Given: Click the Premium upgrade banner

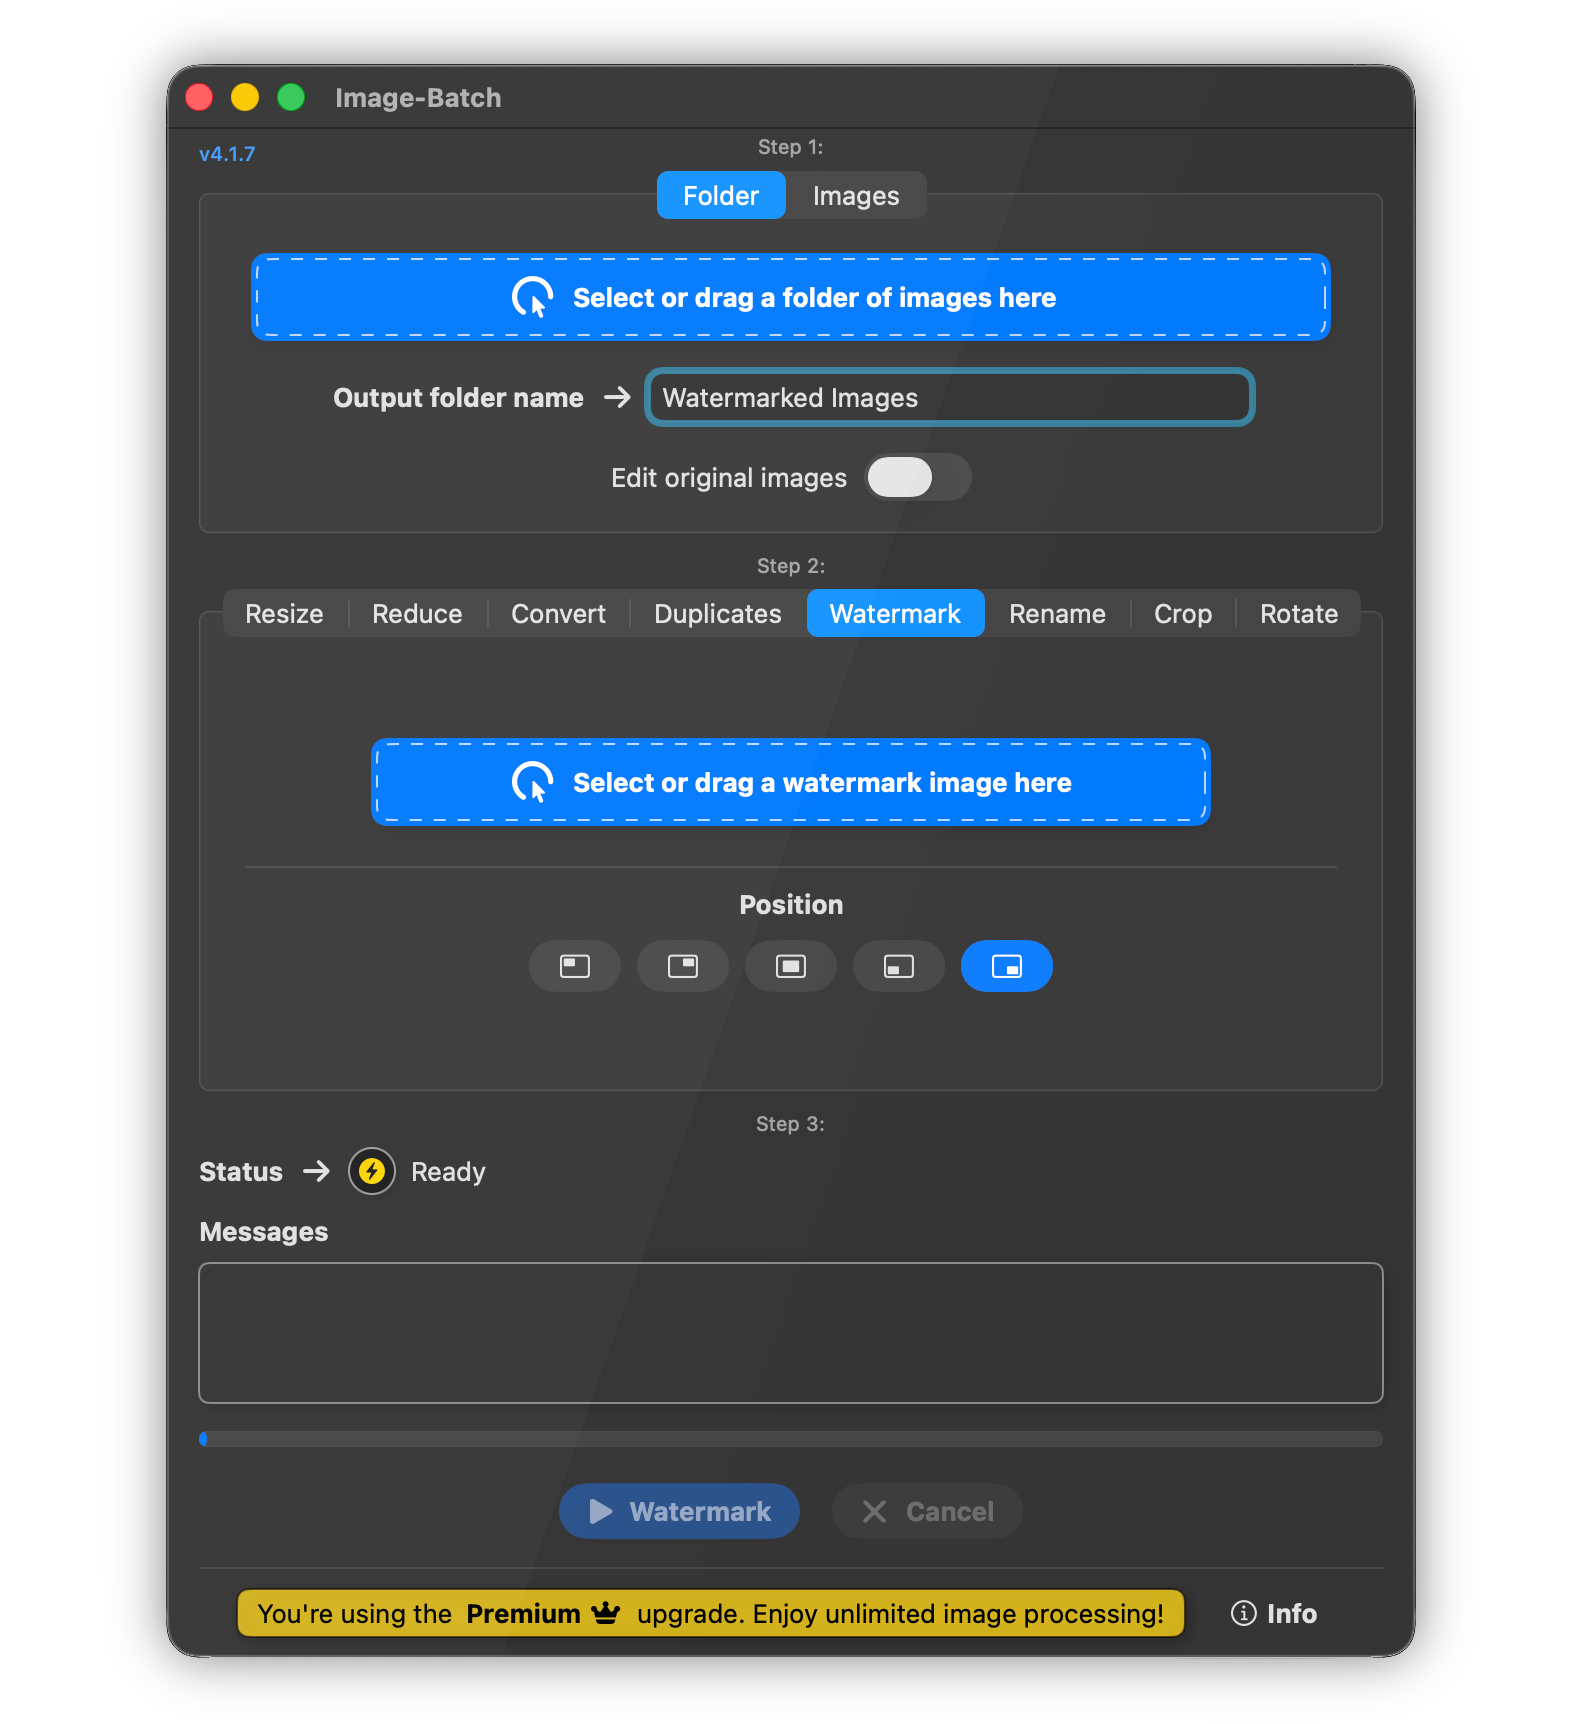Looking at the screenshot, I should click(x=711, y=1613).
